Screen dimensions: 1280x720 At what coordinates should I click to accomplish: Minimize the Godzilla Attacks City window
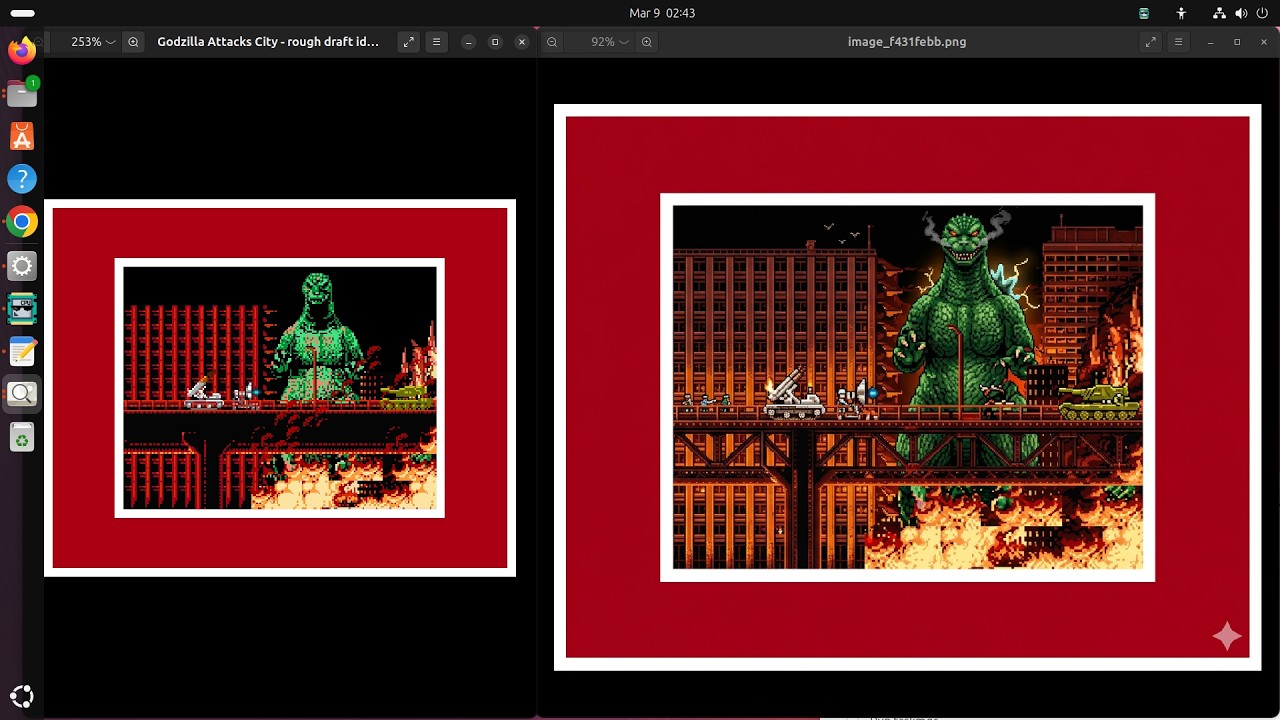(x=468, y=42)
